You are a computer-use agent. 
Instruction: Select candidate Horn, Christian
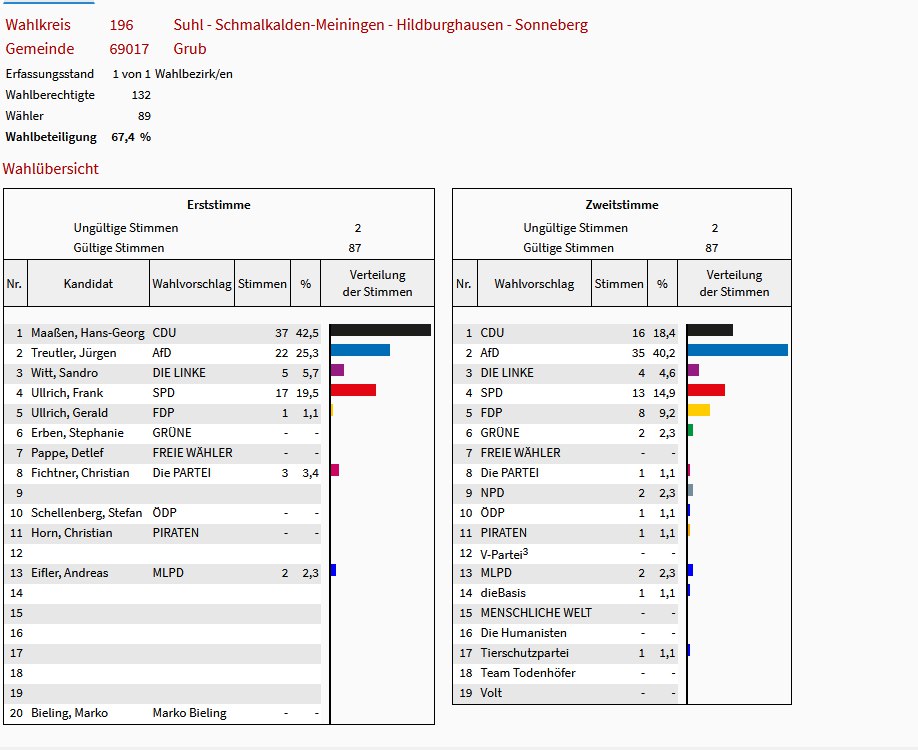(x=71, y=533)
